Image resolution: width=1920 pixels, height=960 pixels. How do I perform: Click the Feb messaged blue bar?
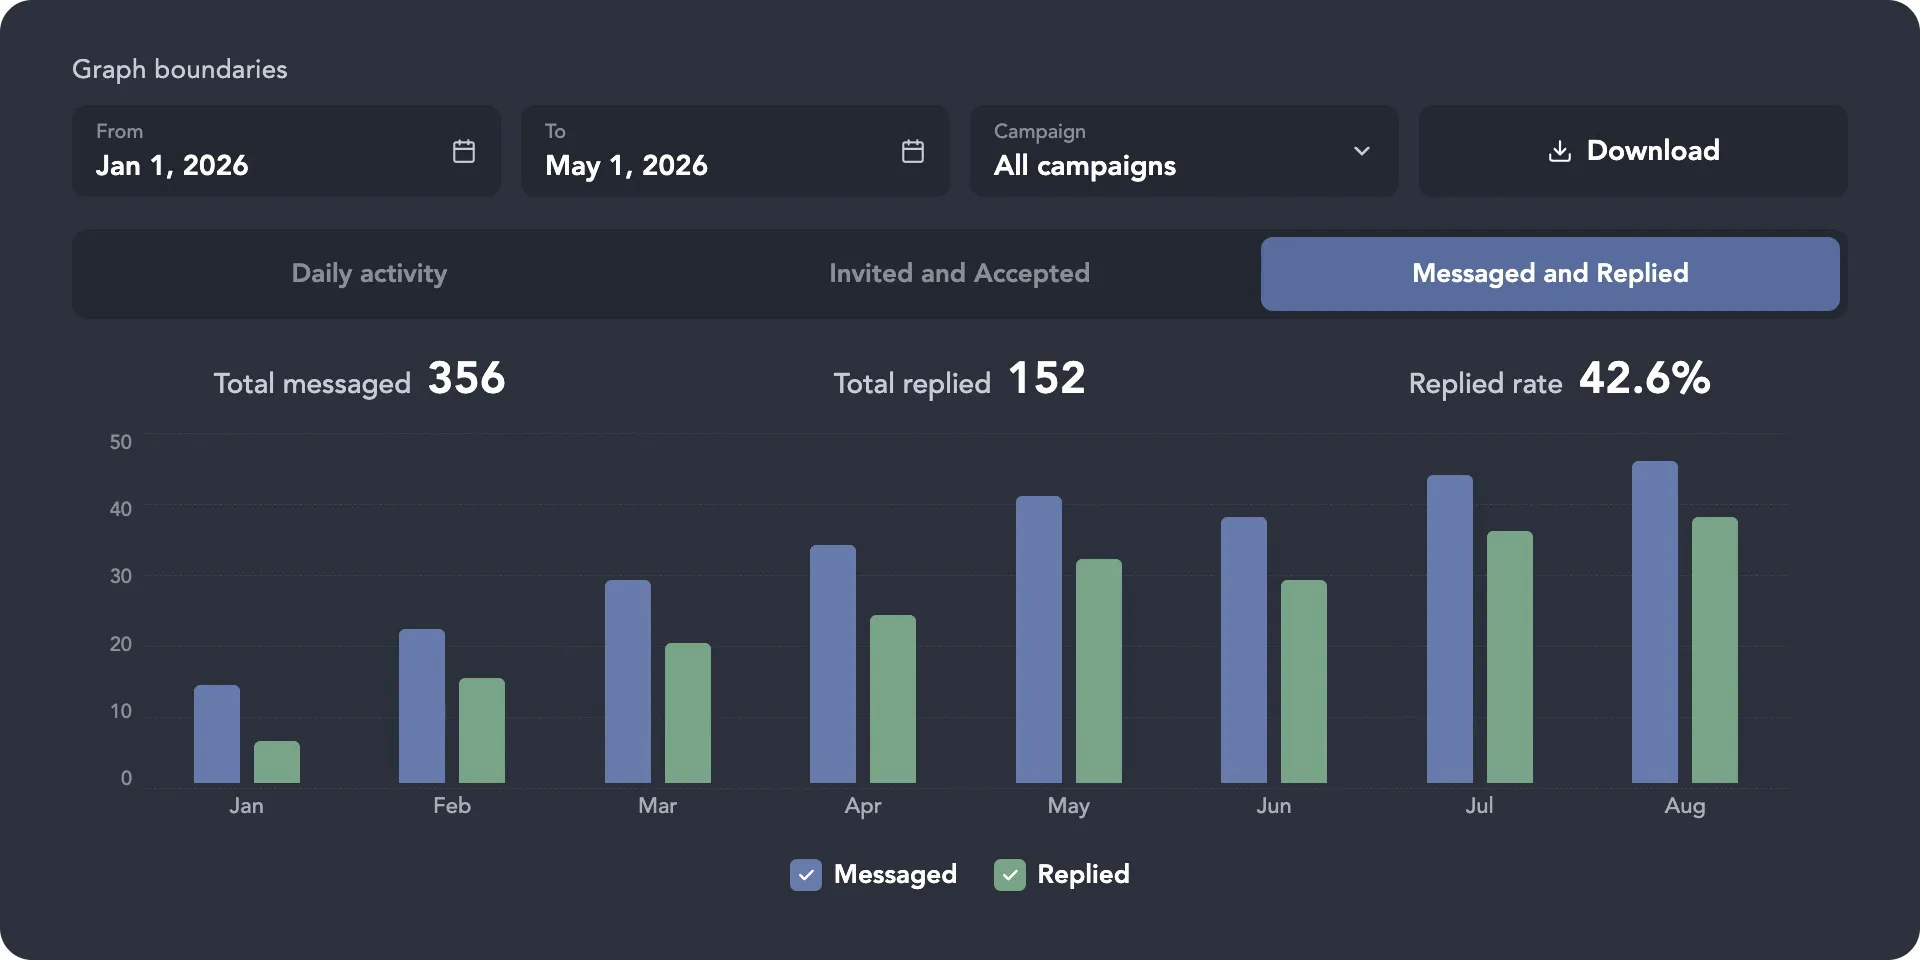coord(422,706)
